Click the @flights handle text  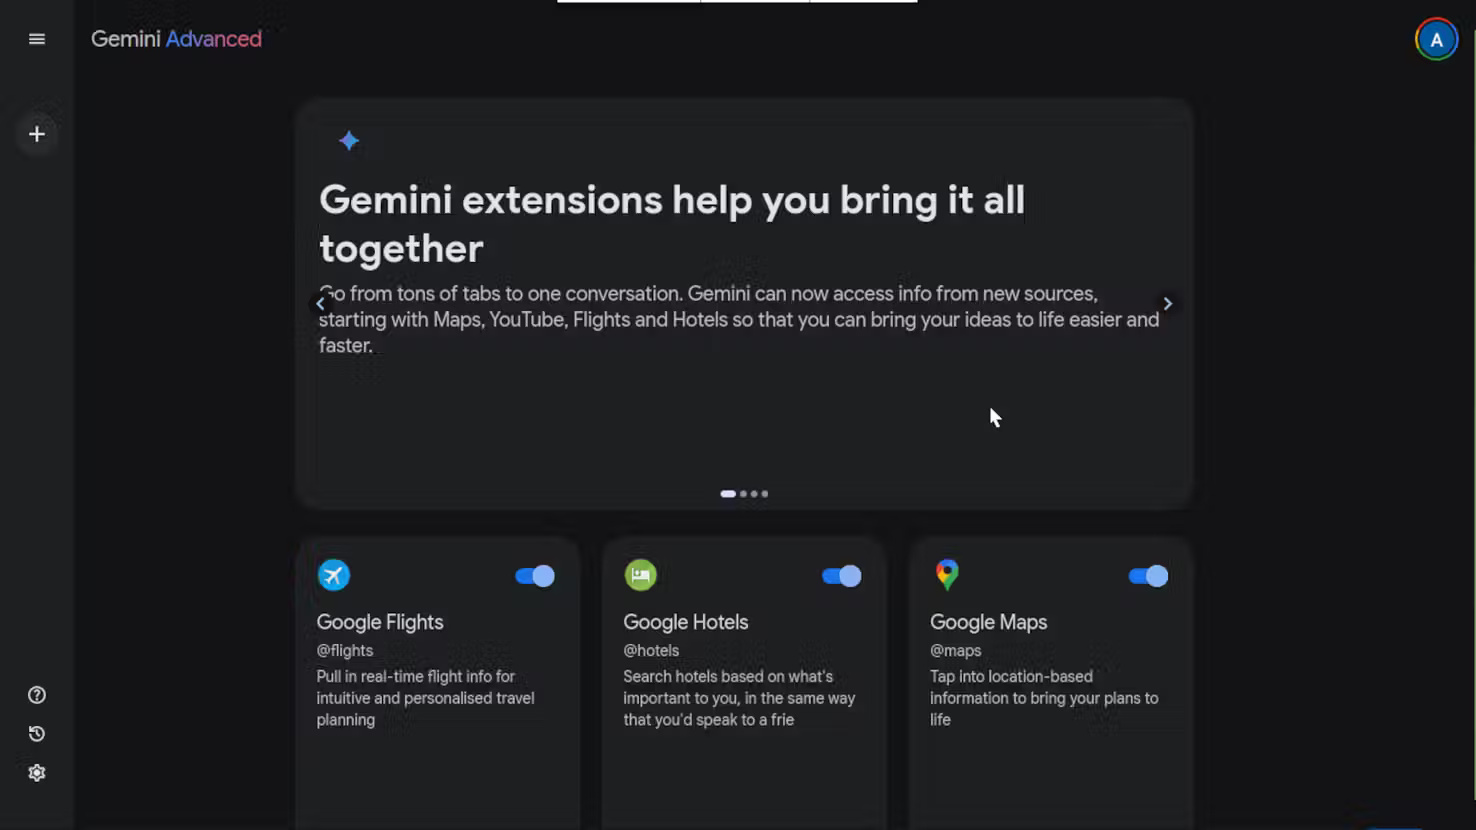[x=345, y=650]
